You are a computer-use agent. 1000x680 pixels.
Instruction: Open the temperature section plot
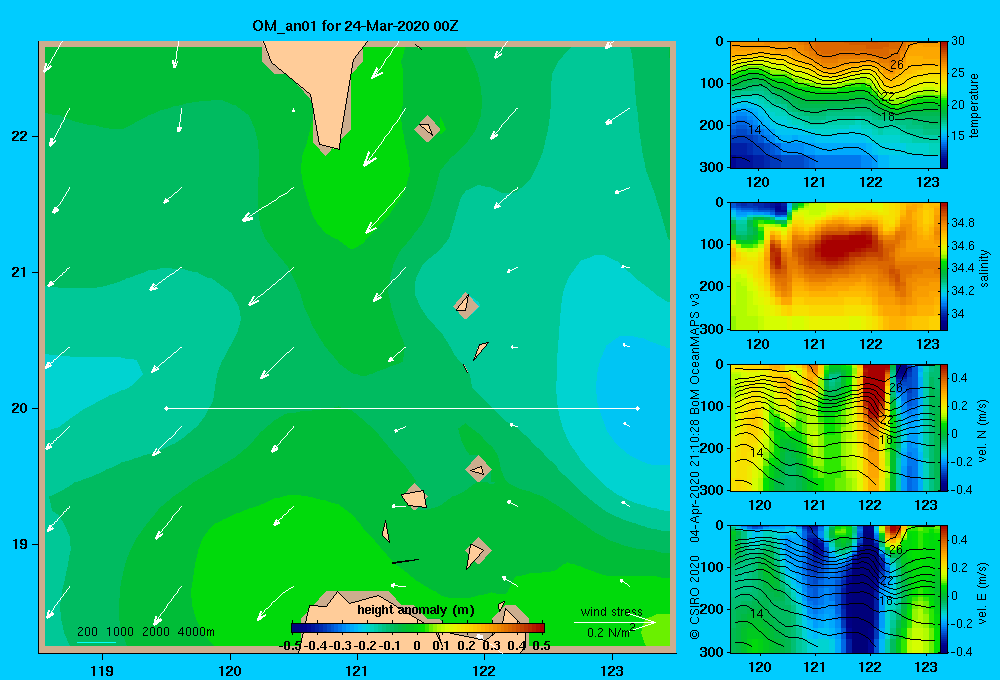point(834,105)
